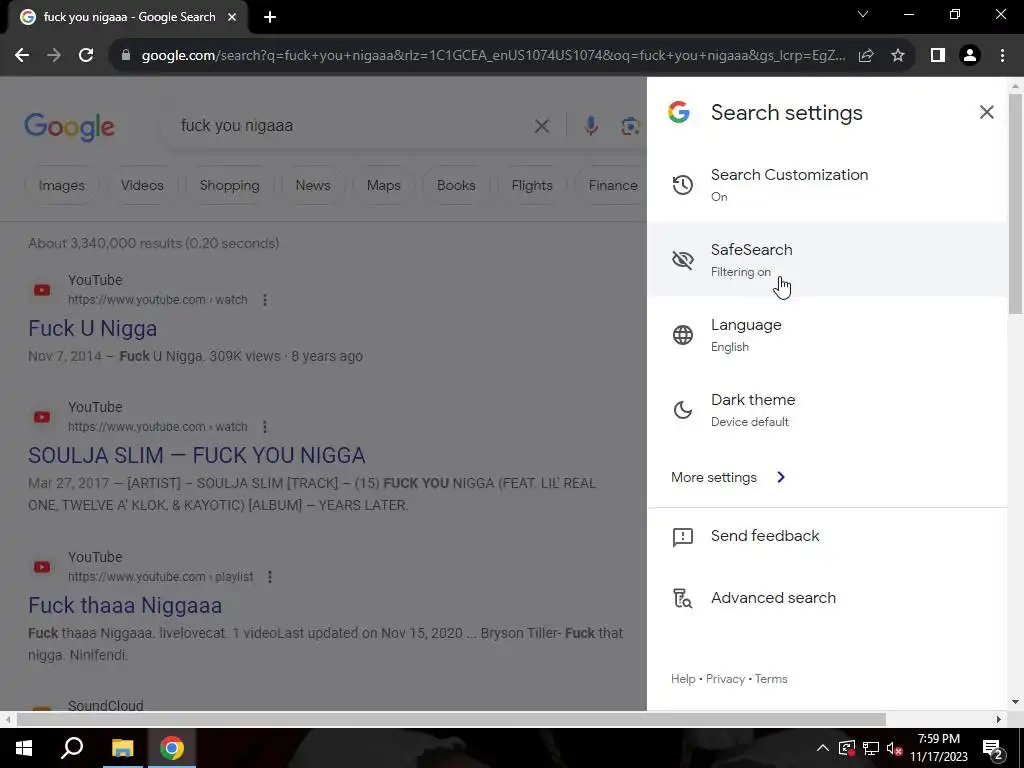Click the SafeSearch crossed-eye icon
Image resolution: width=1024 pixels, height=768 pixels.
(x=682, y=260)
